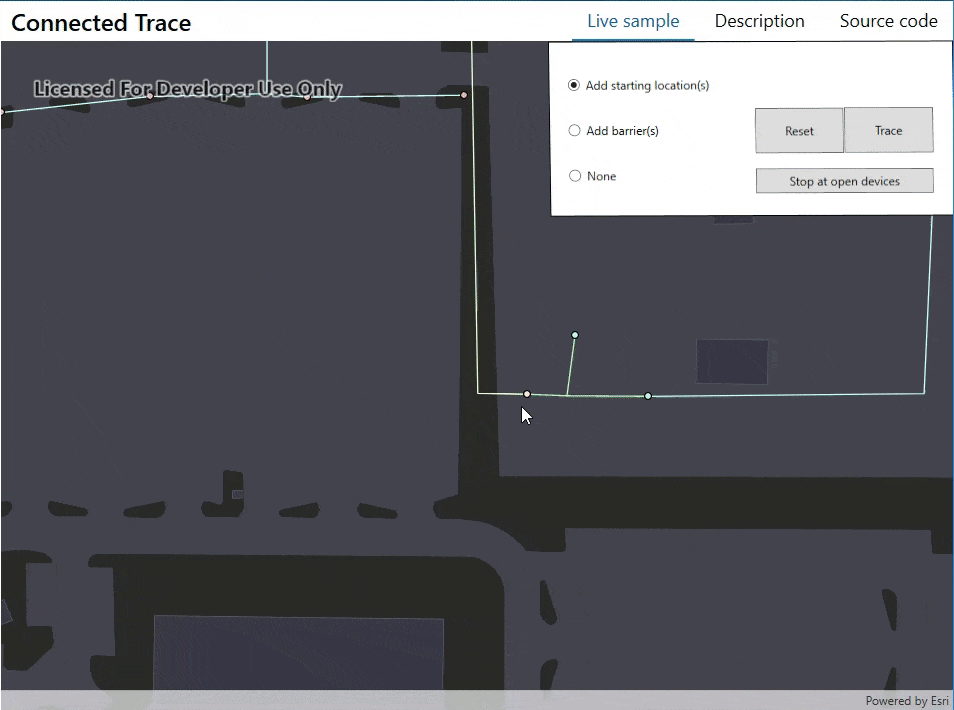
Task: Click the building footprint beside the green branch
Action: pos(731,362)
